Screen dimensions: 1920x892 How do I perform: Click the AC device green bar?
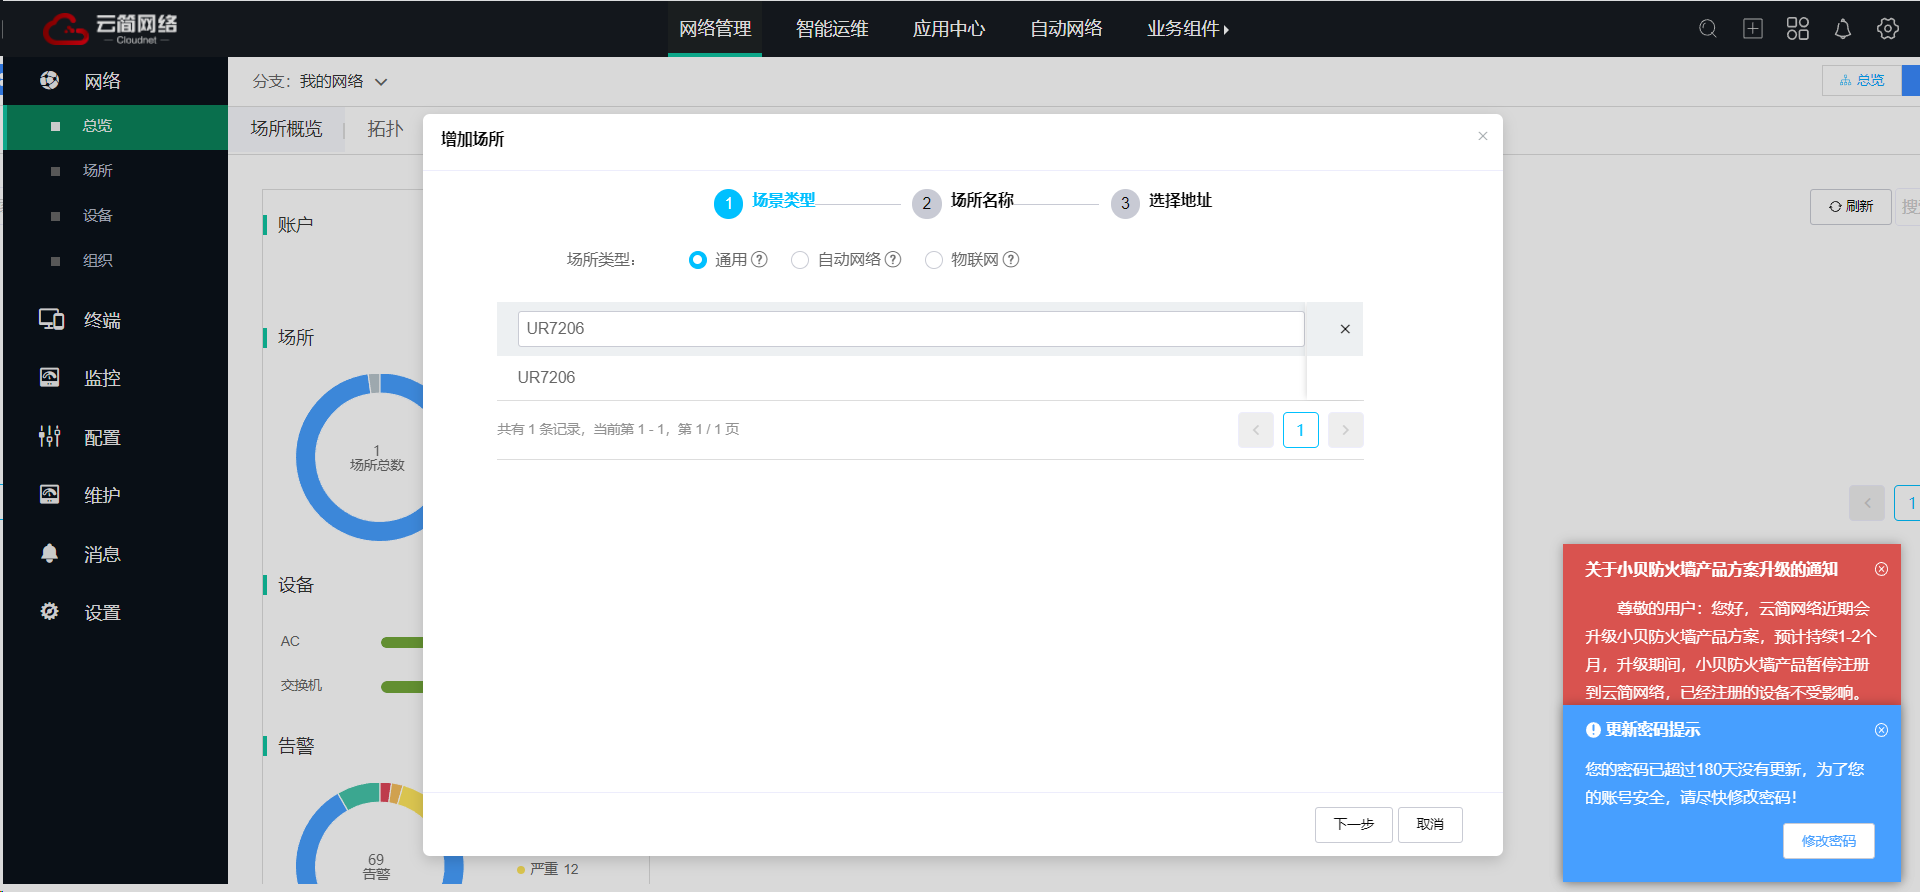point(402,642)
